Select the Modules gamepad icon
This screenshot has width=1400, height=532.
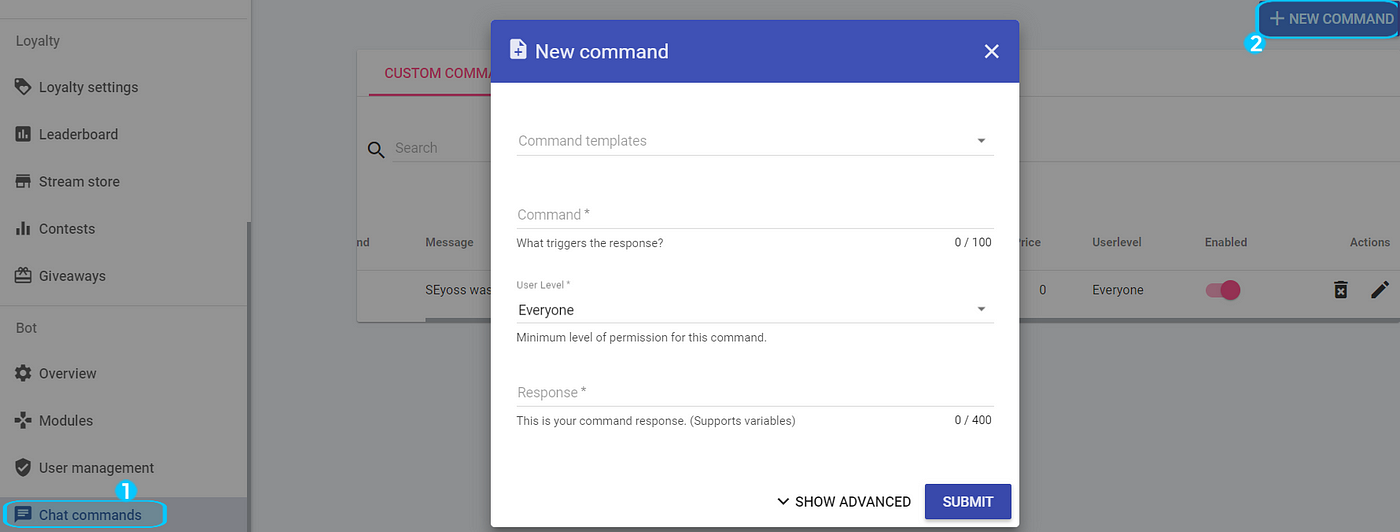[x=23, y=420]
